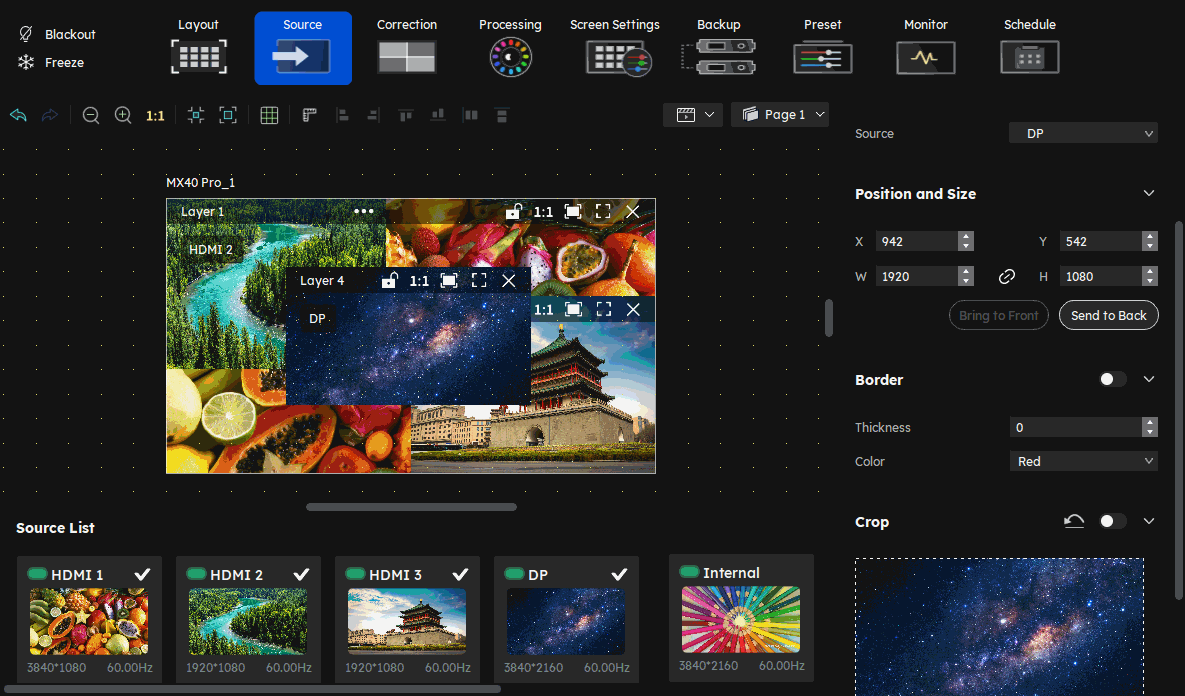Close Layer 4 with X icon
This screenshot has height=696, width=1185.
[x=509, y=281]
